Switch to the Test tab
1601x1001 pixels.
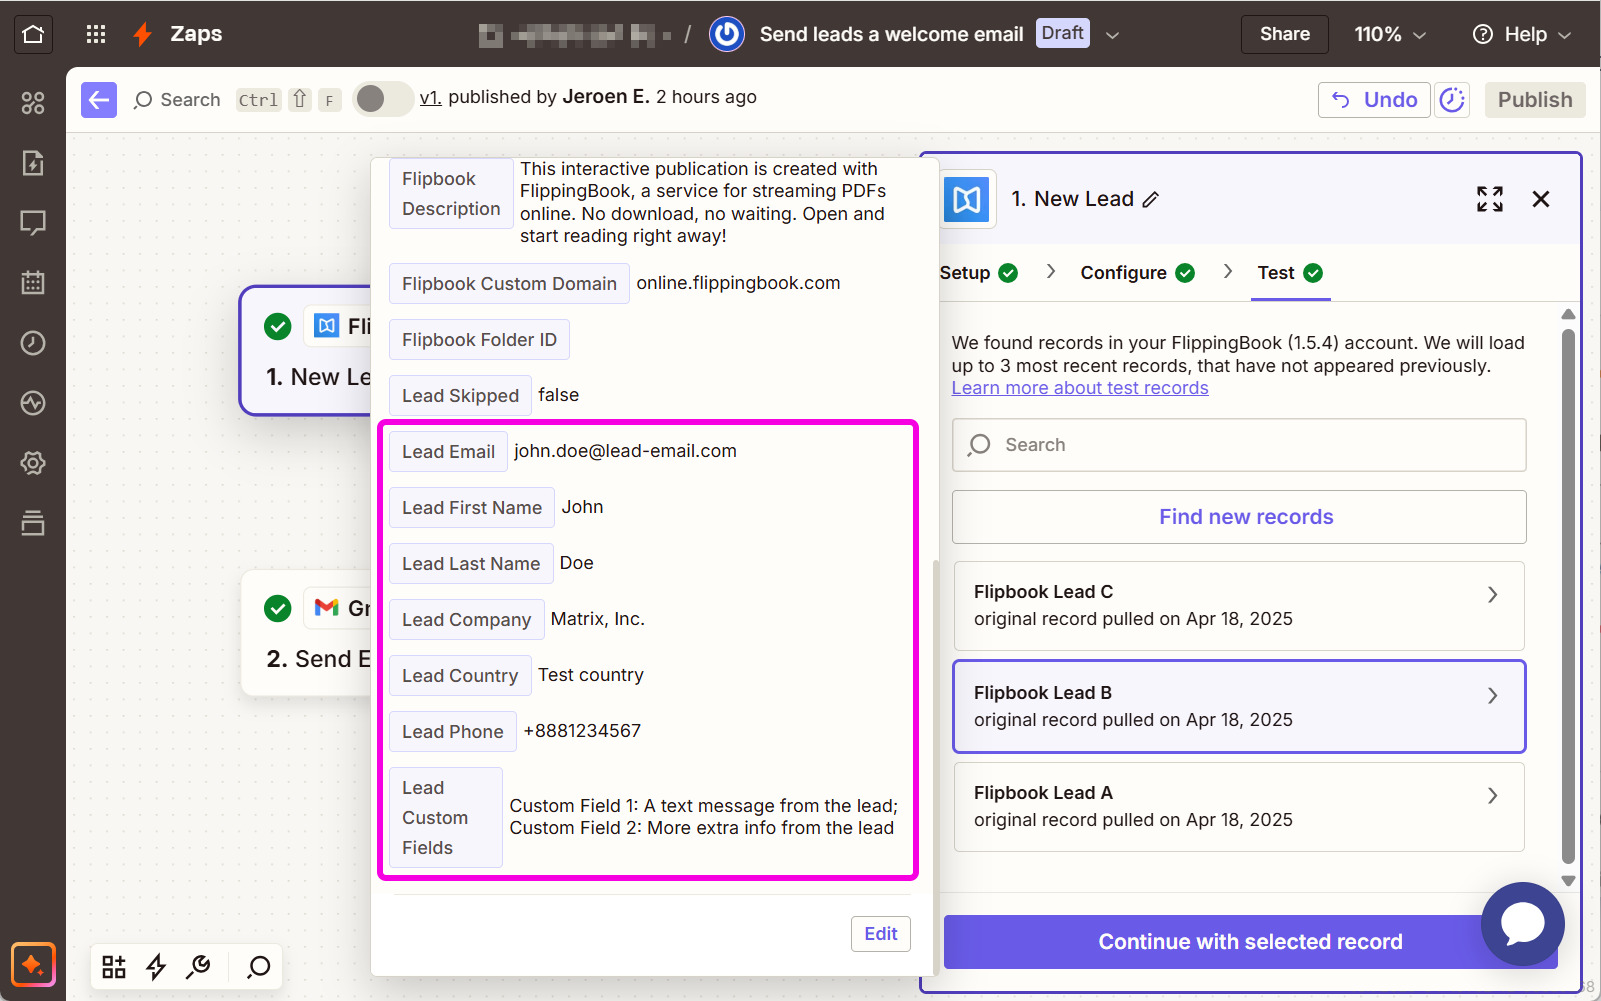1290,273
